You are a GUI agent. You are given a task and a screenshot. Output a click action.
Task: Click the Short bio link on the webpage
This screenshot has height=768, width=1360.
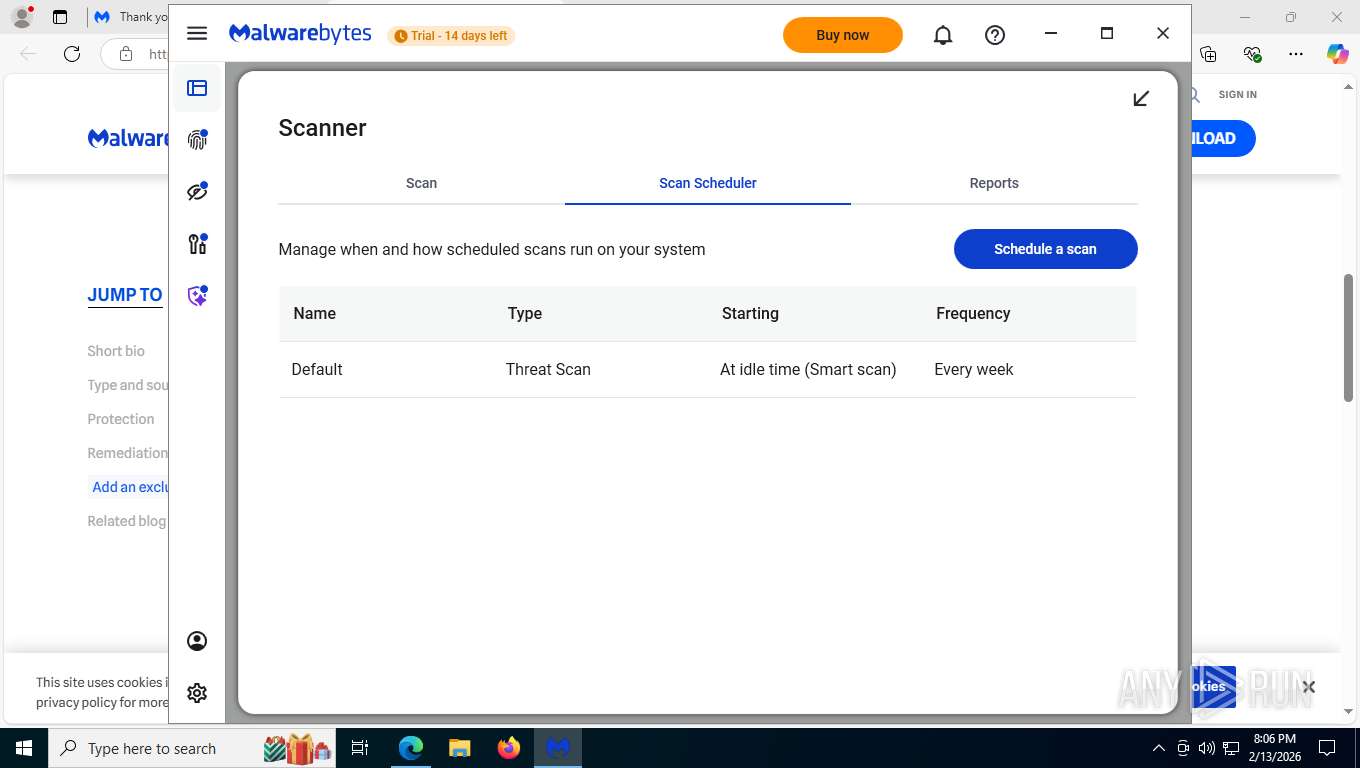click(116, 351)
